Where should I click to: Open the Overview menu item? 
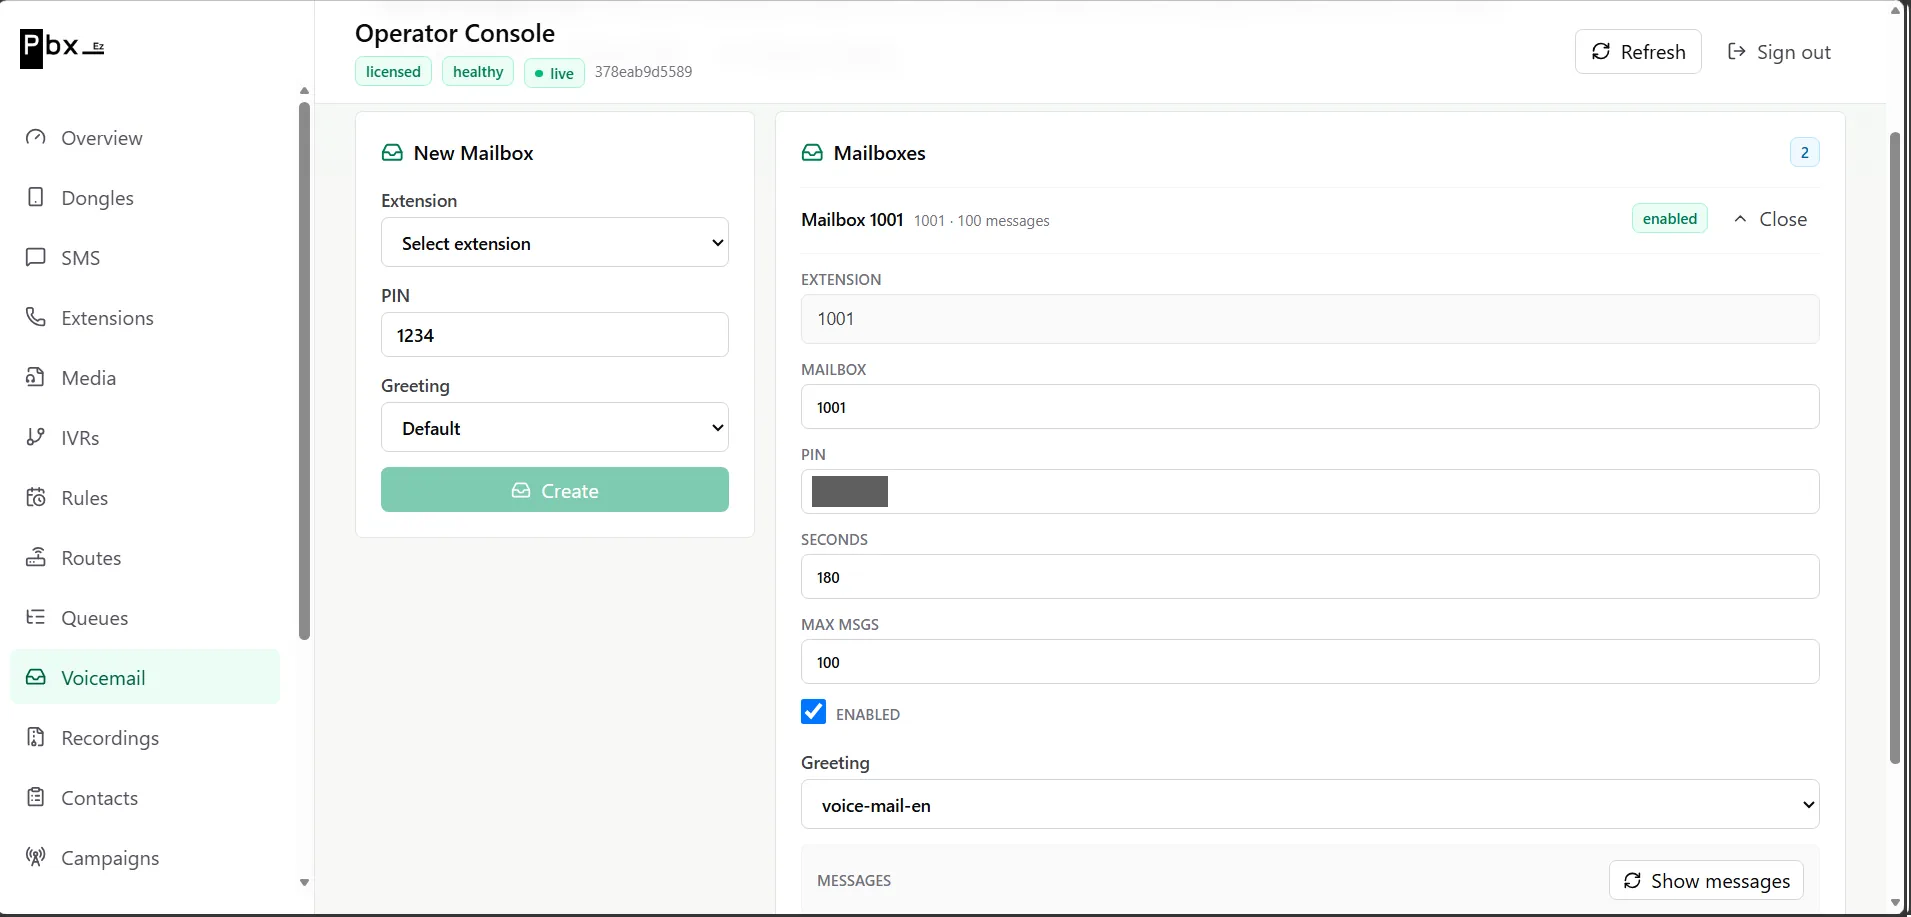coord(145,138)
